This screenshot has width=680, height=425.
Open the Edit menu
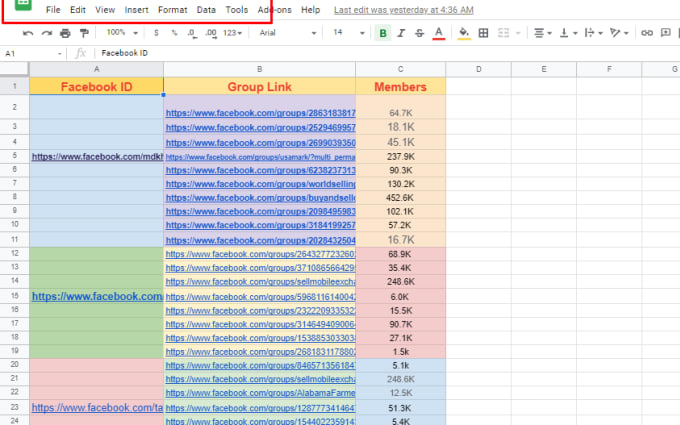click(78, 10)
